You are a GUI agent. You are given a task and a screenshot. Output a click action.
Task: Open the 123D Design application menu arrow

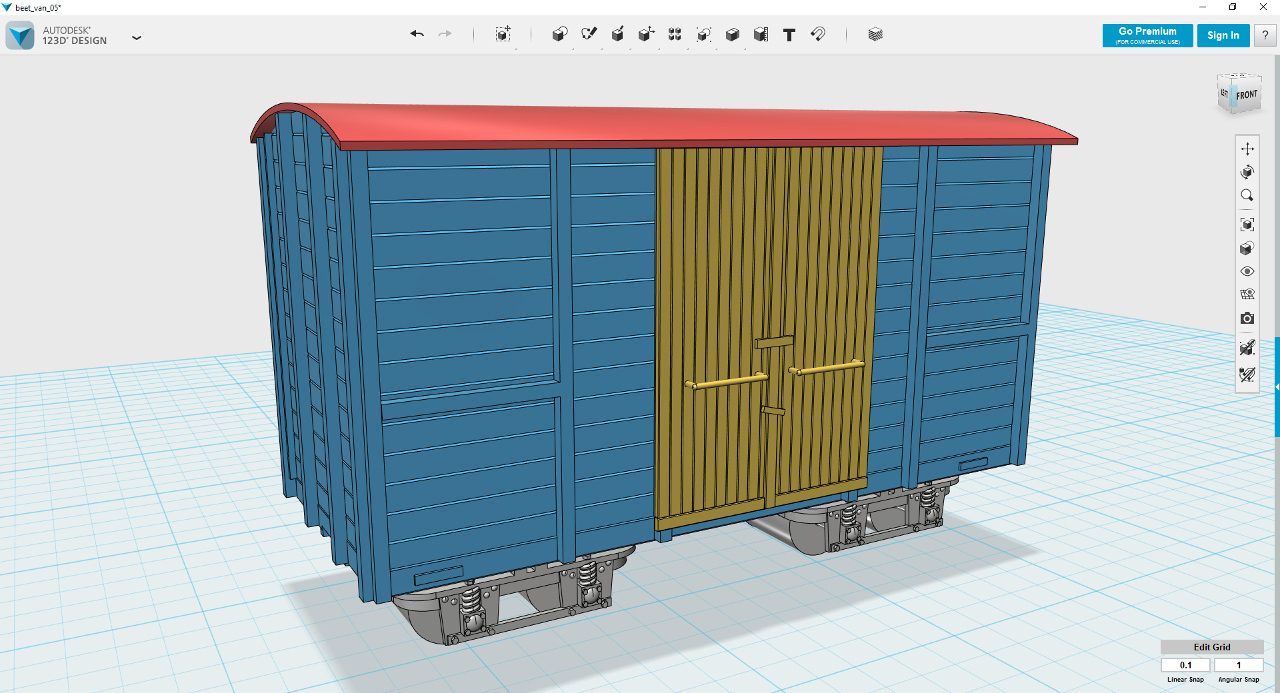[x=137, y=37]
